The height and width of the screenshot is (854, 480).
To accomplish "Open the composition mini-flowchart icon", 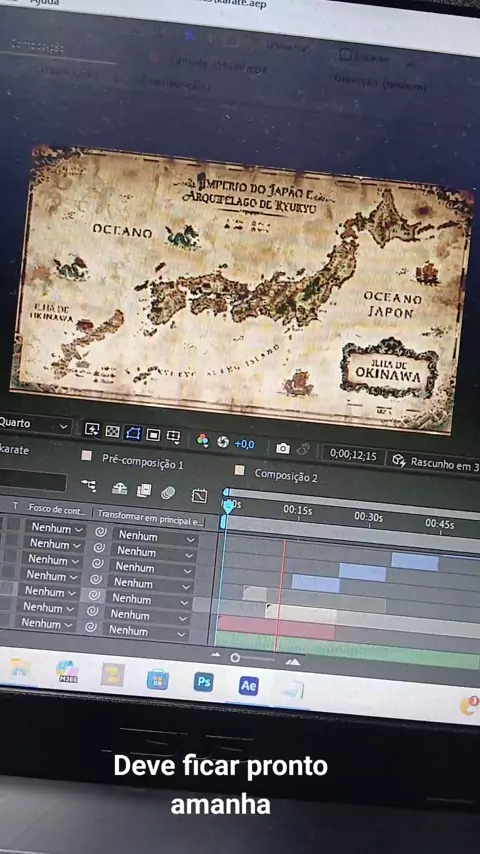I will [89, 485].
